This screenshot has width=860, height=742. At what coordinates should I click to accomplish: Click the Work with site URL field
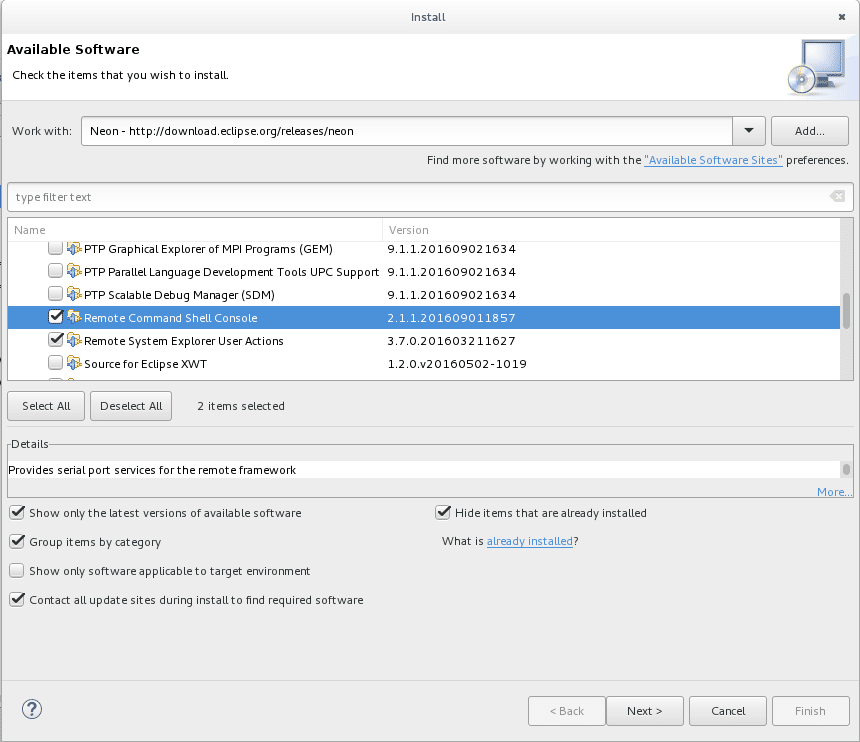[x=407, y=131]
